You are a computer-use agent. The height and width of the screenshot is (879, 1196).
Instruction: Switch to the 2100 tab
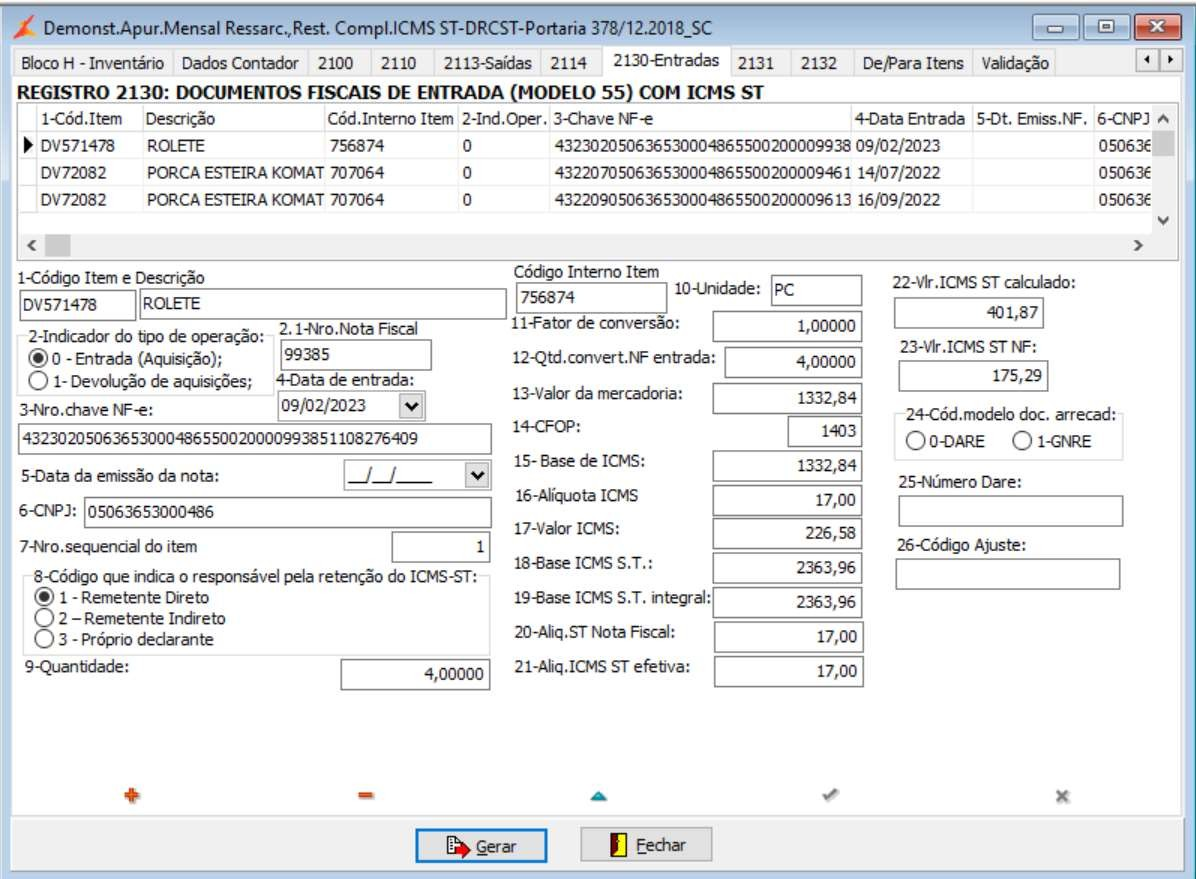336,63
